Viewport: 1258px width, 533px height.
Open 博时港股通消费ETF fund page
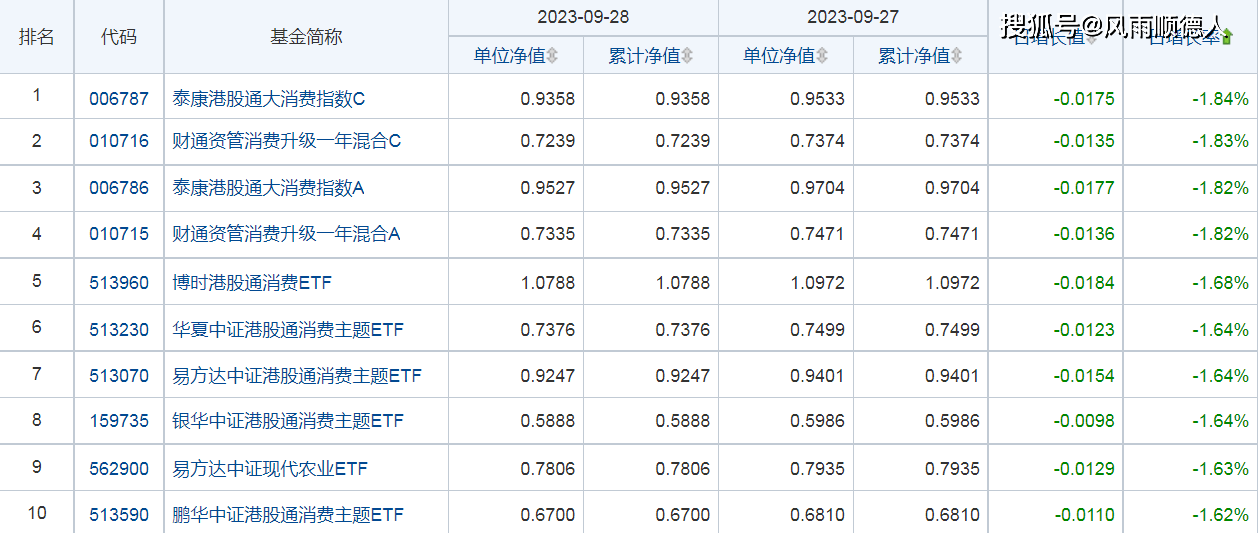point(251,283)
